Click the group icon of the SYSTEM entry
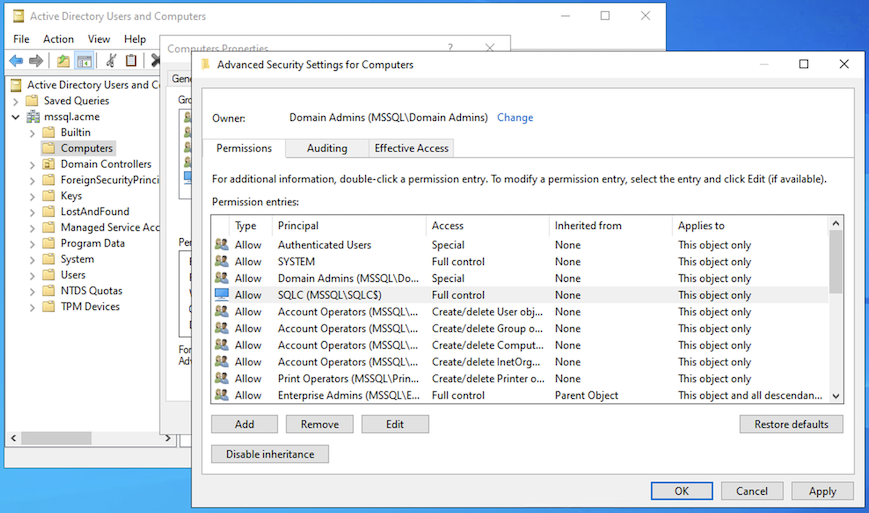Screen dimensions: 869x513 [222, 261]
